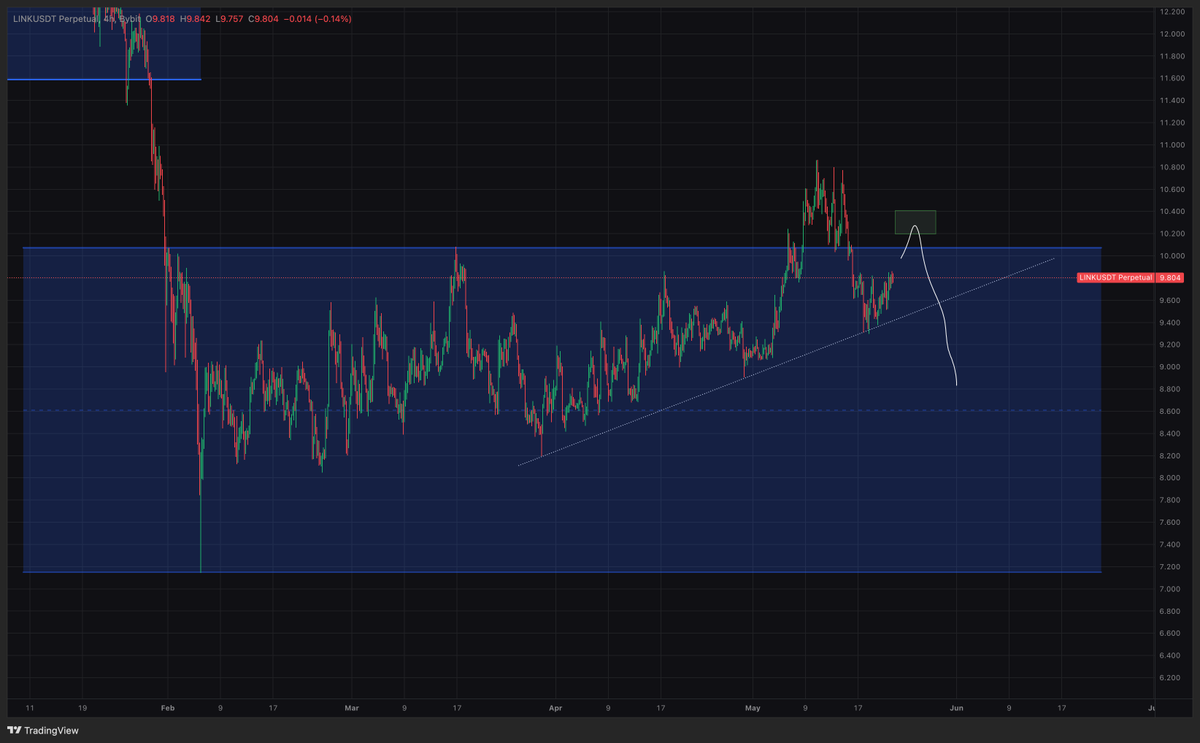Select the open value O9.818

pos(161,17)
